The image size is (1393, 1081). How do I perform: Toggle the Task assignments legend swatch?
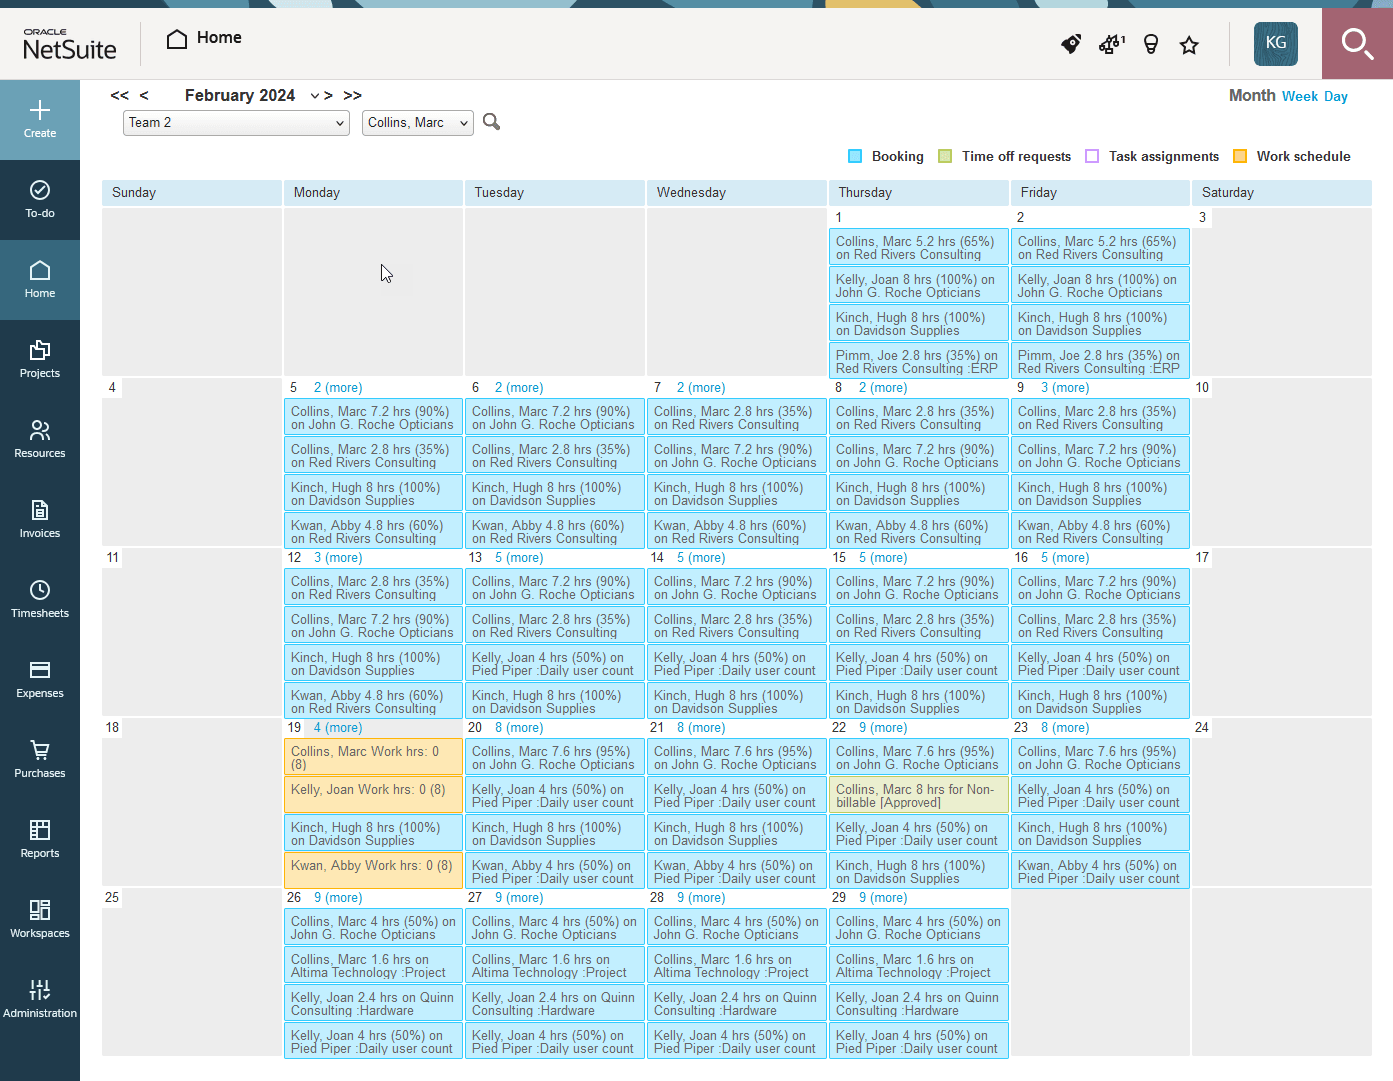click(1092, 156)
